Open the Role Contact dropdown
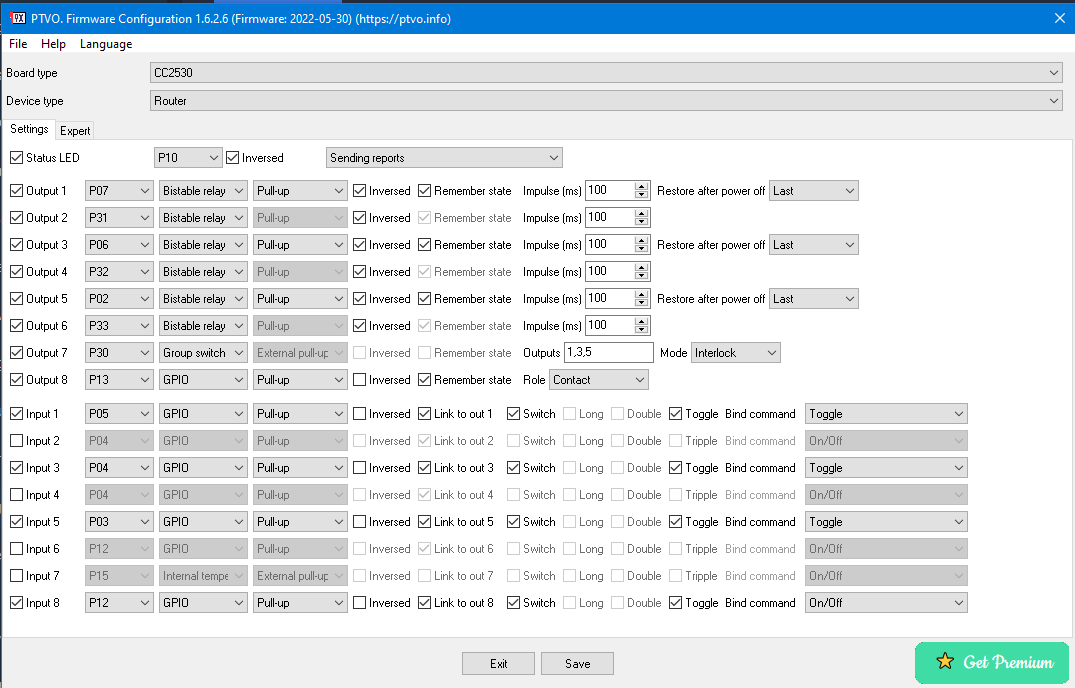This screenshot has height=688, width=1075. click(599, 380)
